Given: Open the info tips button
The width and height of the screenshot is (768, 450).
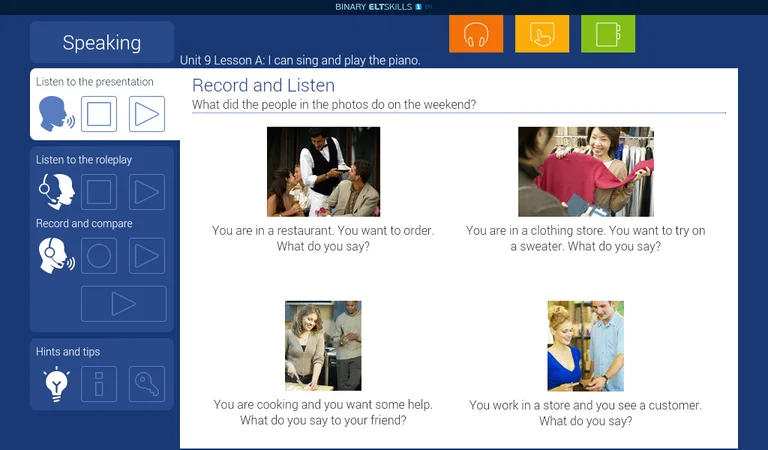Looking at the screenshot, I should (99, 384).
